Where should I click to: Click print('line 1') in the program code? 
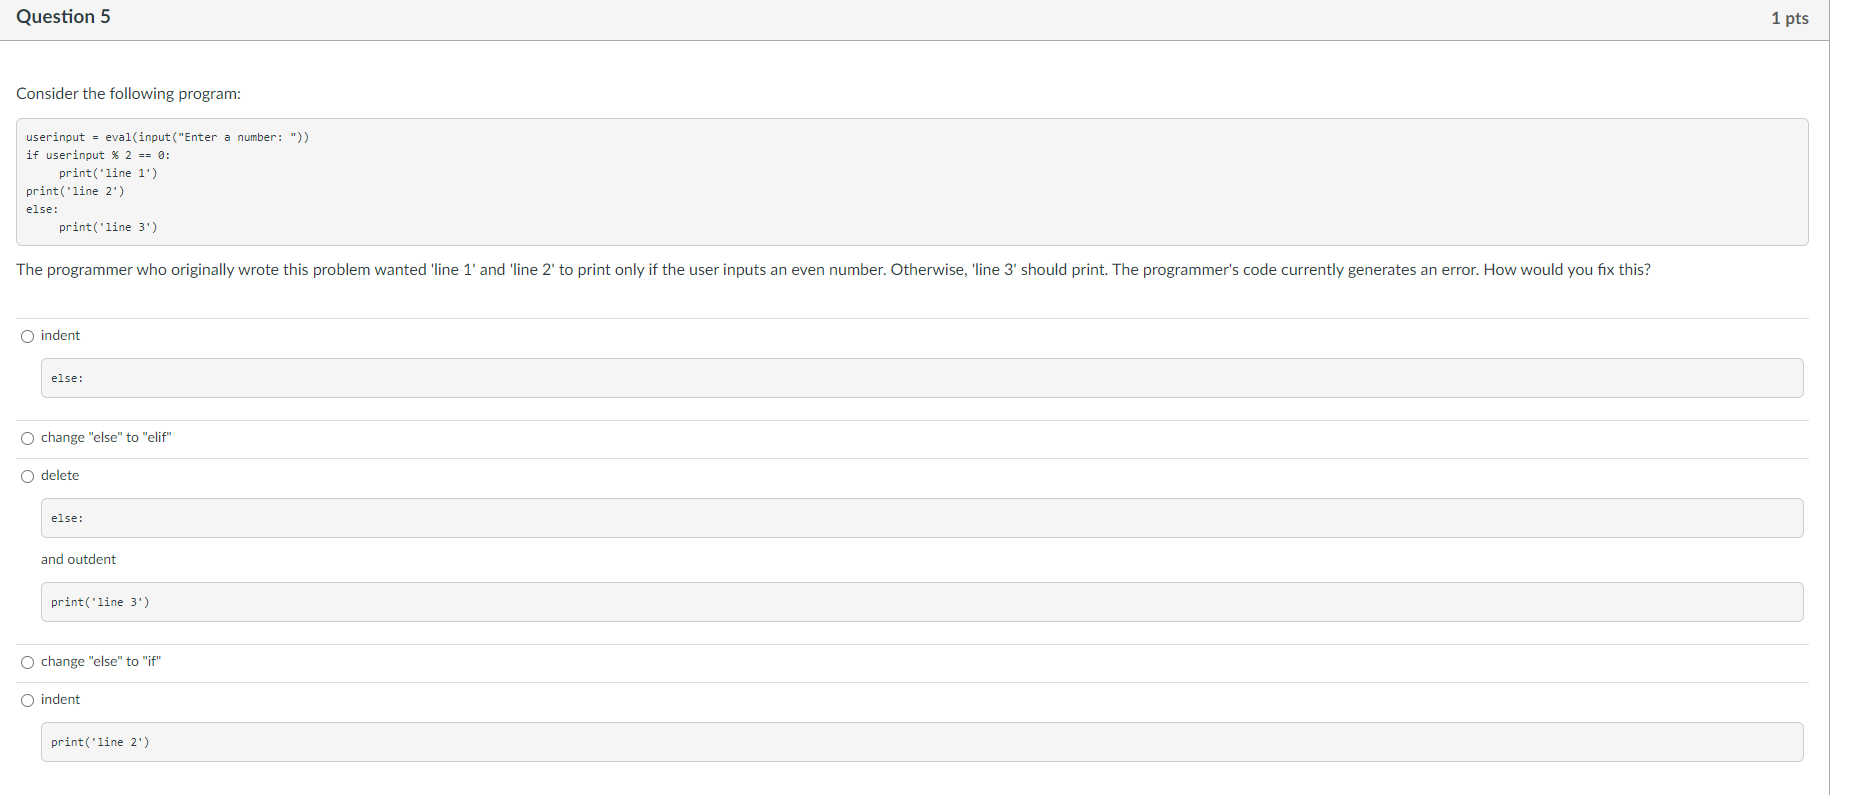[108, 173]
